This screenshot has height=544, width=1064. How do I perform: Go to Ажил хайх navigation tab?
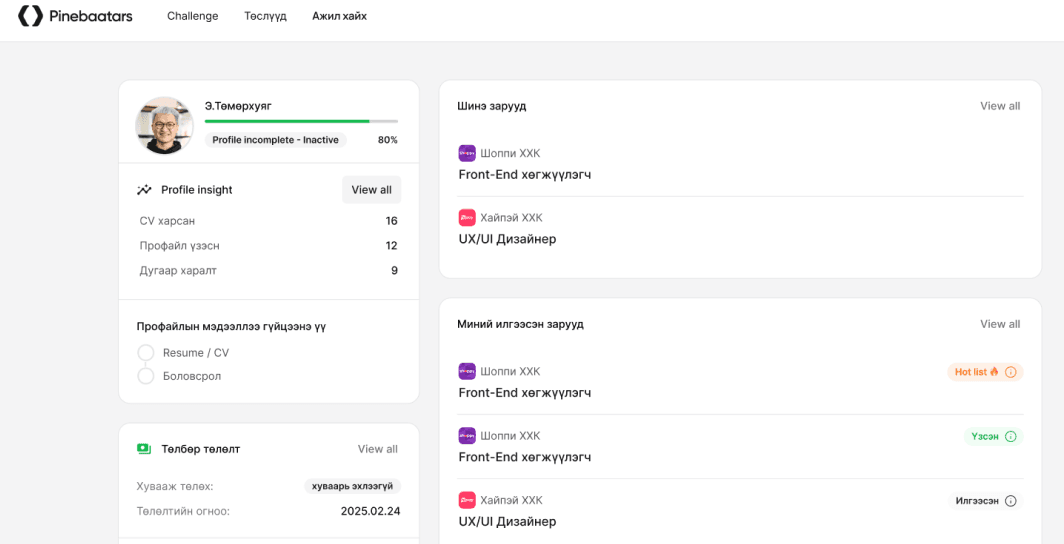click(339, 16)
